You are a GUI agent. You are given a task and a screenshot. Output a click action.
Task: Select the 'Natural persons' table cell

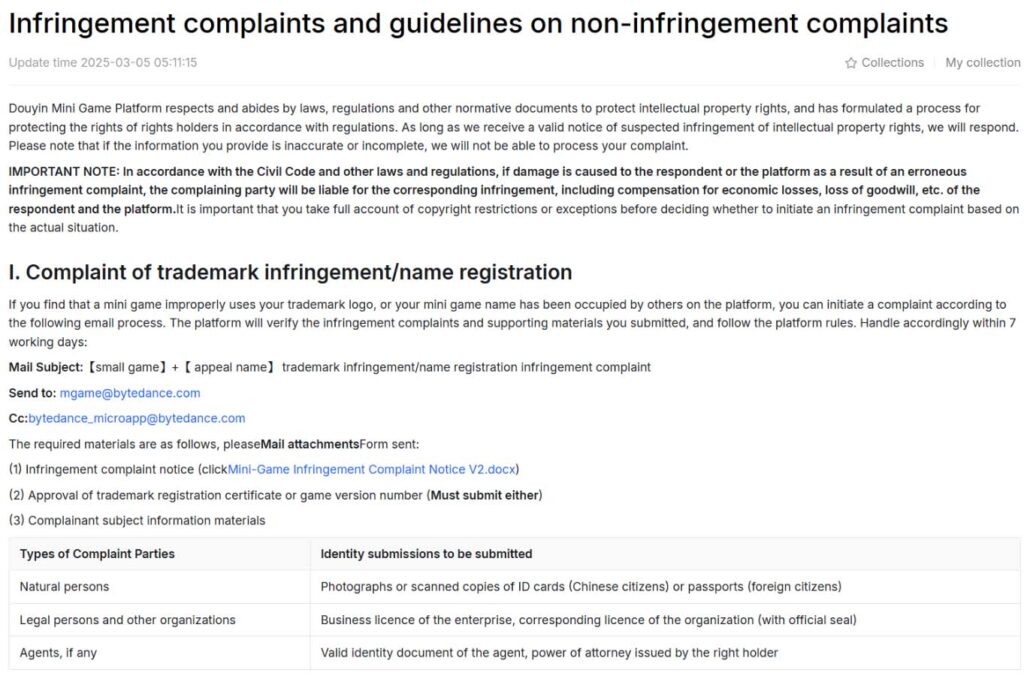pyautogui.click(x=159, y=587)
